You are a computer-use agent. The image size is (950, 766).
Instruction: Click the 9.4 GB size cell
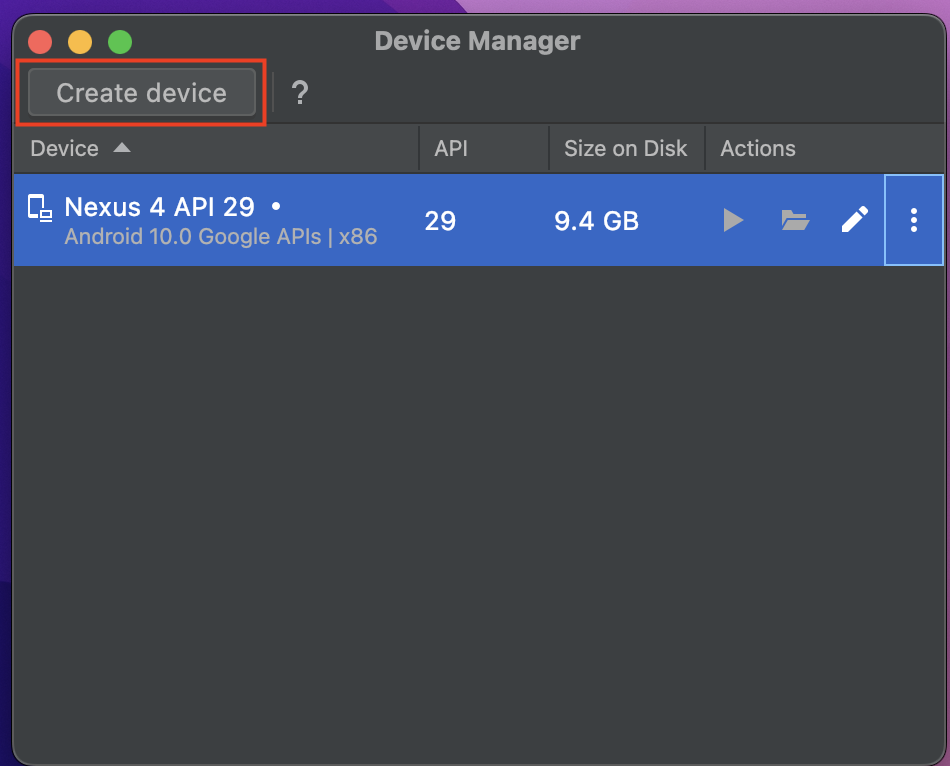click(x=596, y=221)
